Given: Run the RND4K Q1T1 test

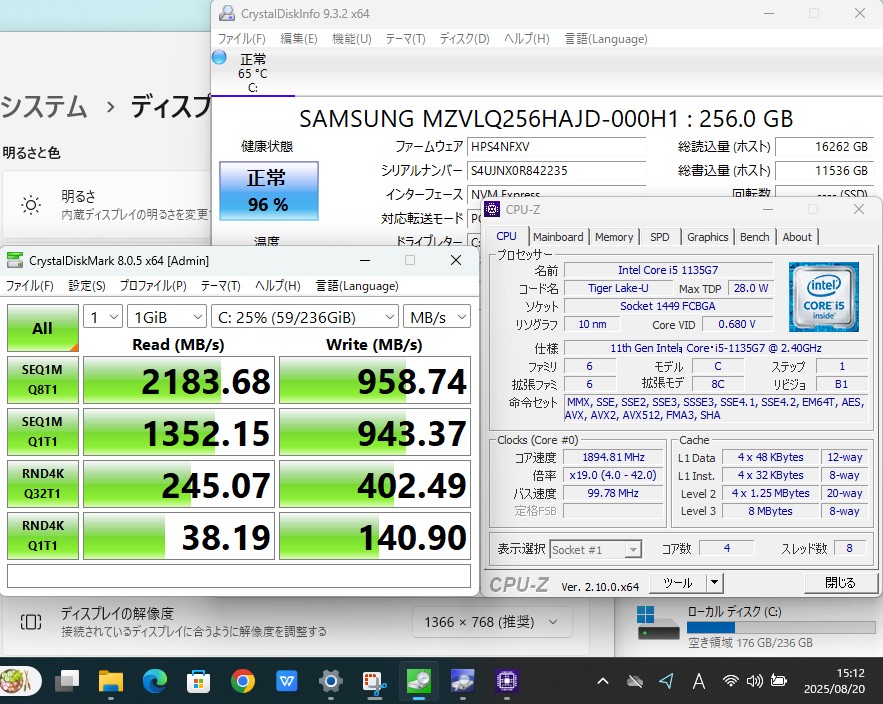Looking at the screenshot, I should point(43,535).
